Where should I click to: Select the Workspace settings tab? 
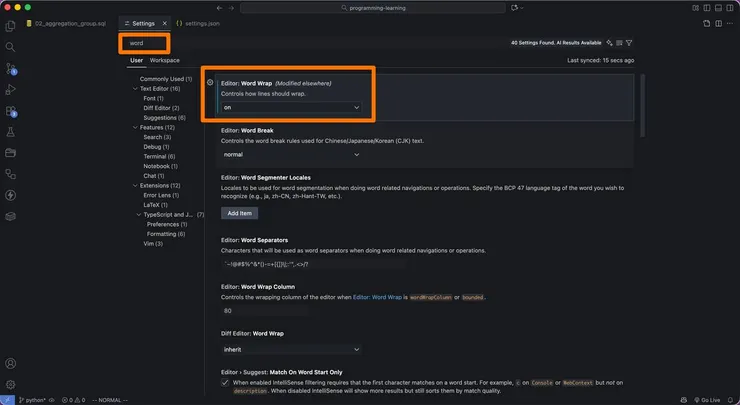click(x=165, y=60)
